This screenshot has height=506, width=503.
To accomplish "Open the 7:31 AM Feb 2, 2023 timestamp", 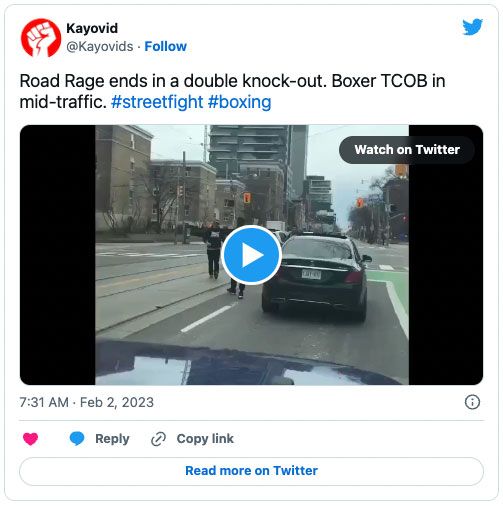I will 87,402.
